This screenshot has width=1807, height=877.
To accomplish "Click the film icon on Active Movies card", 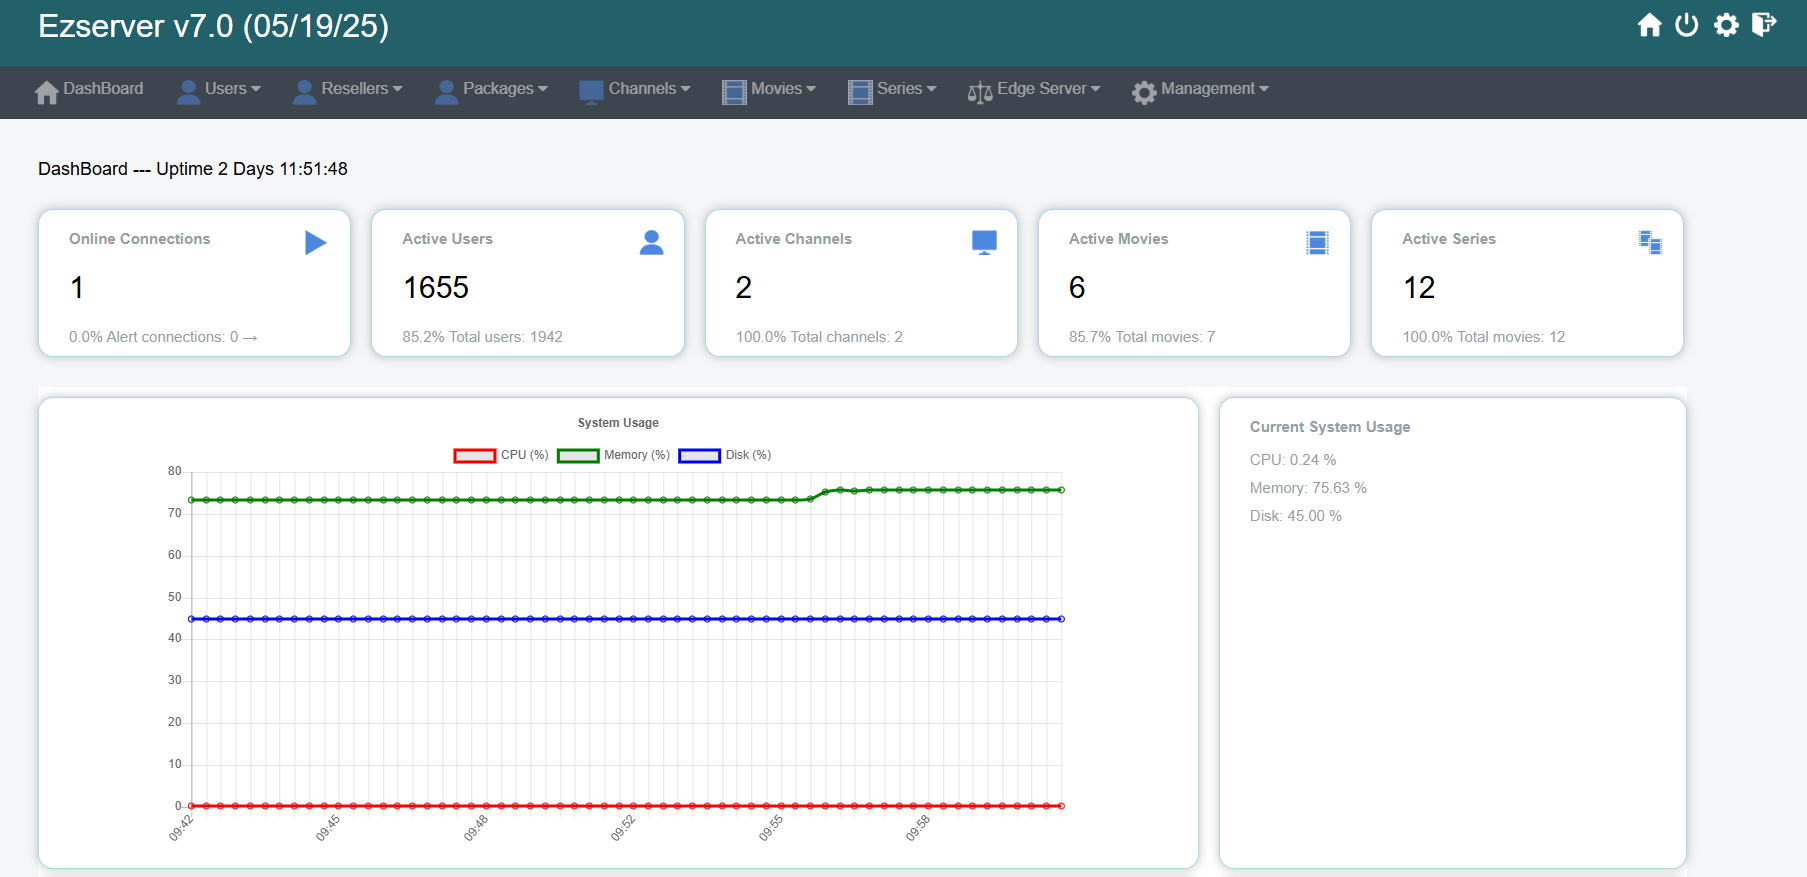I will tap(1317, 242).
